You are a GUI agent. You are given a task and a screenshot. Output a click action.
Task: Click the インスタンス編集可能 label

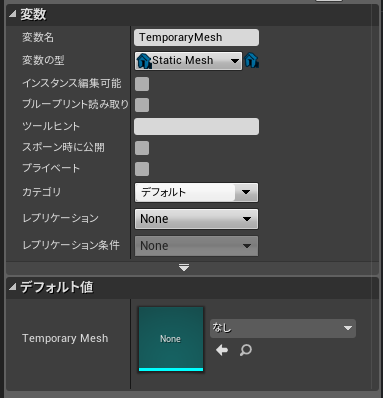click(x=72, y=83)
